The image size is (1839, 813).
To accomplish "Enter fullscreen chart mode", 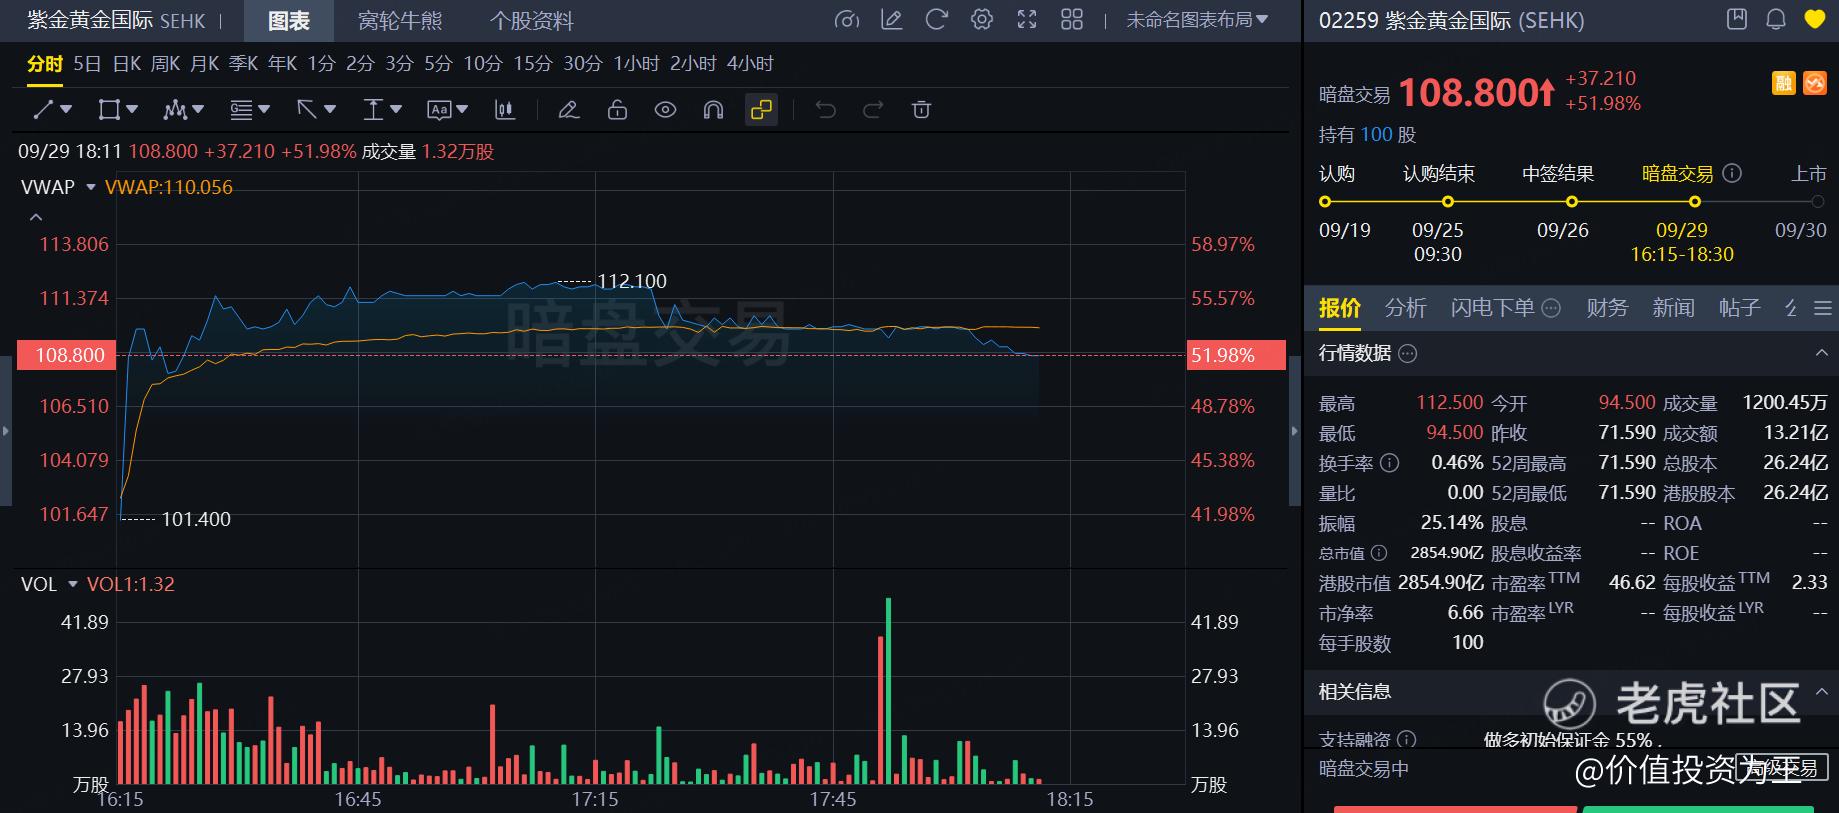I will tap(1027, 20).
